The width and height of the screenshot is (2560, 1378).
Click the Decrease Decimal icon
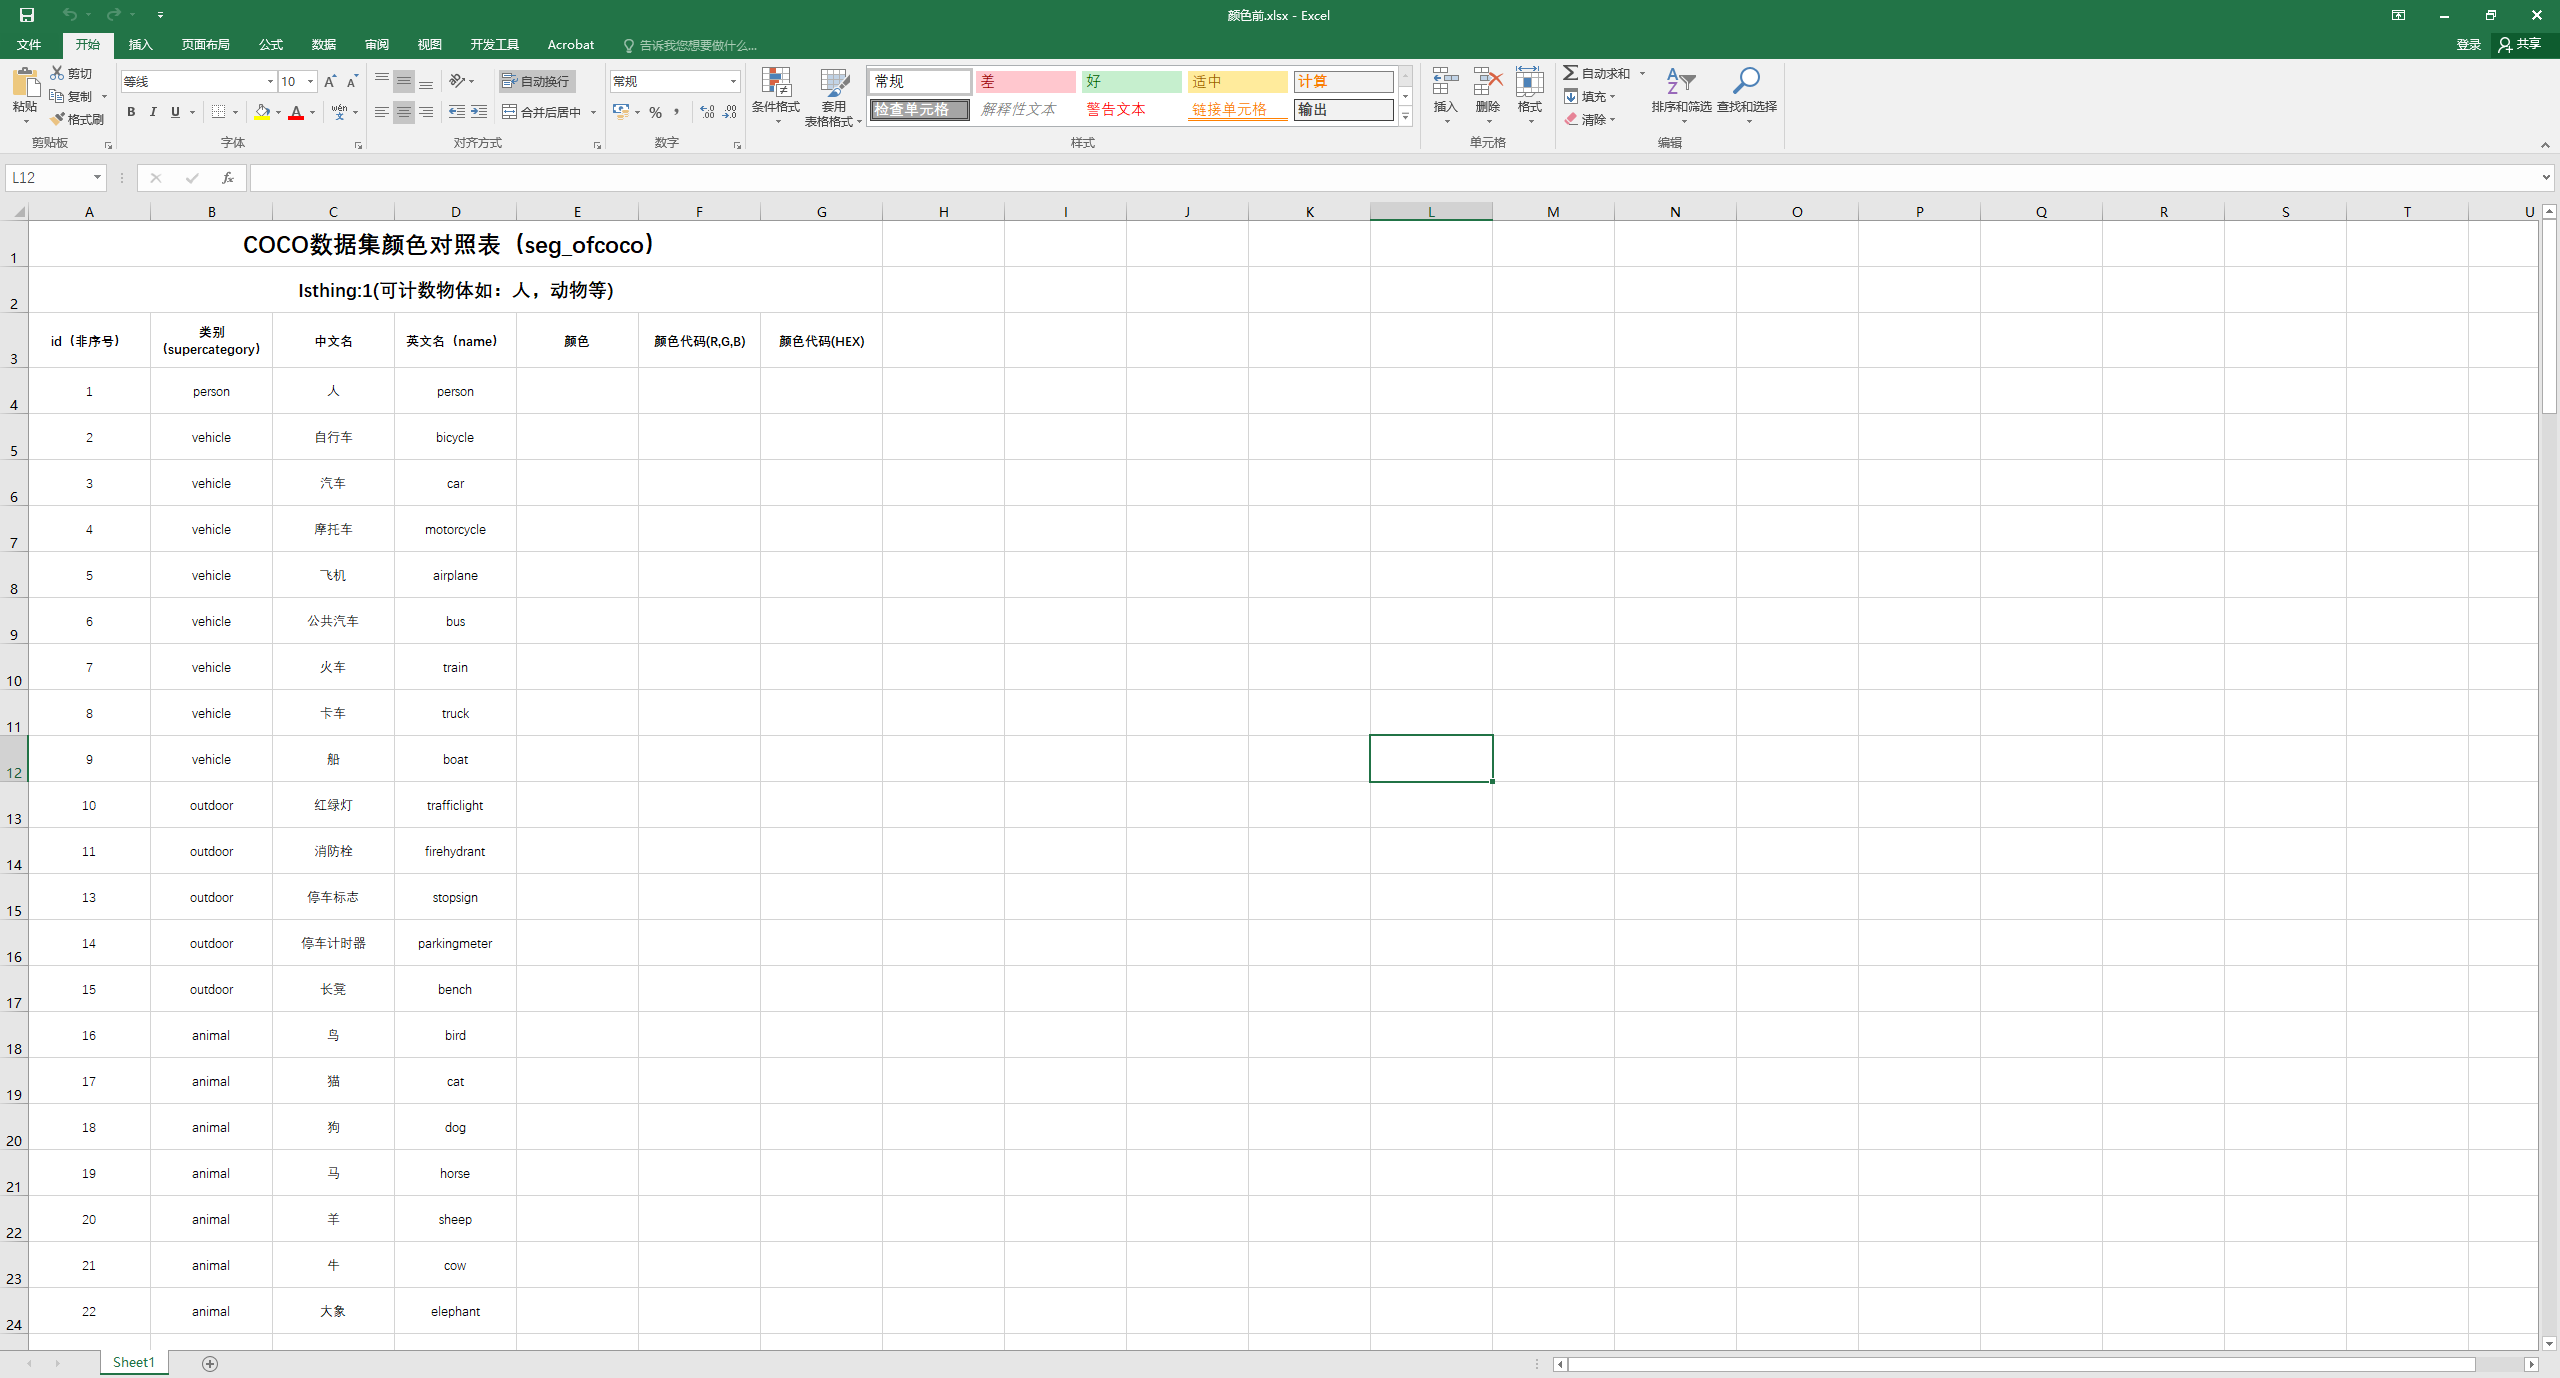[x=730, y=112]
